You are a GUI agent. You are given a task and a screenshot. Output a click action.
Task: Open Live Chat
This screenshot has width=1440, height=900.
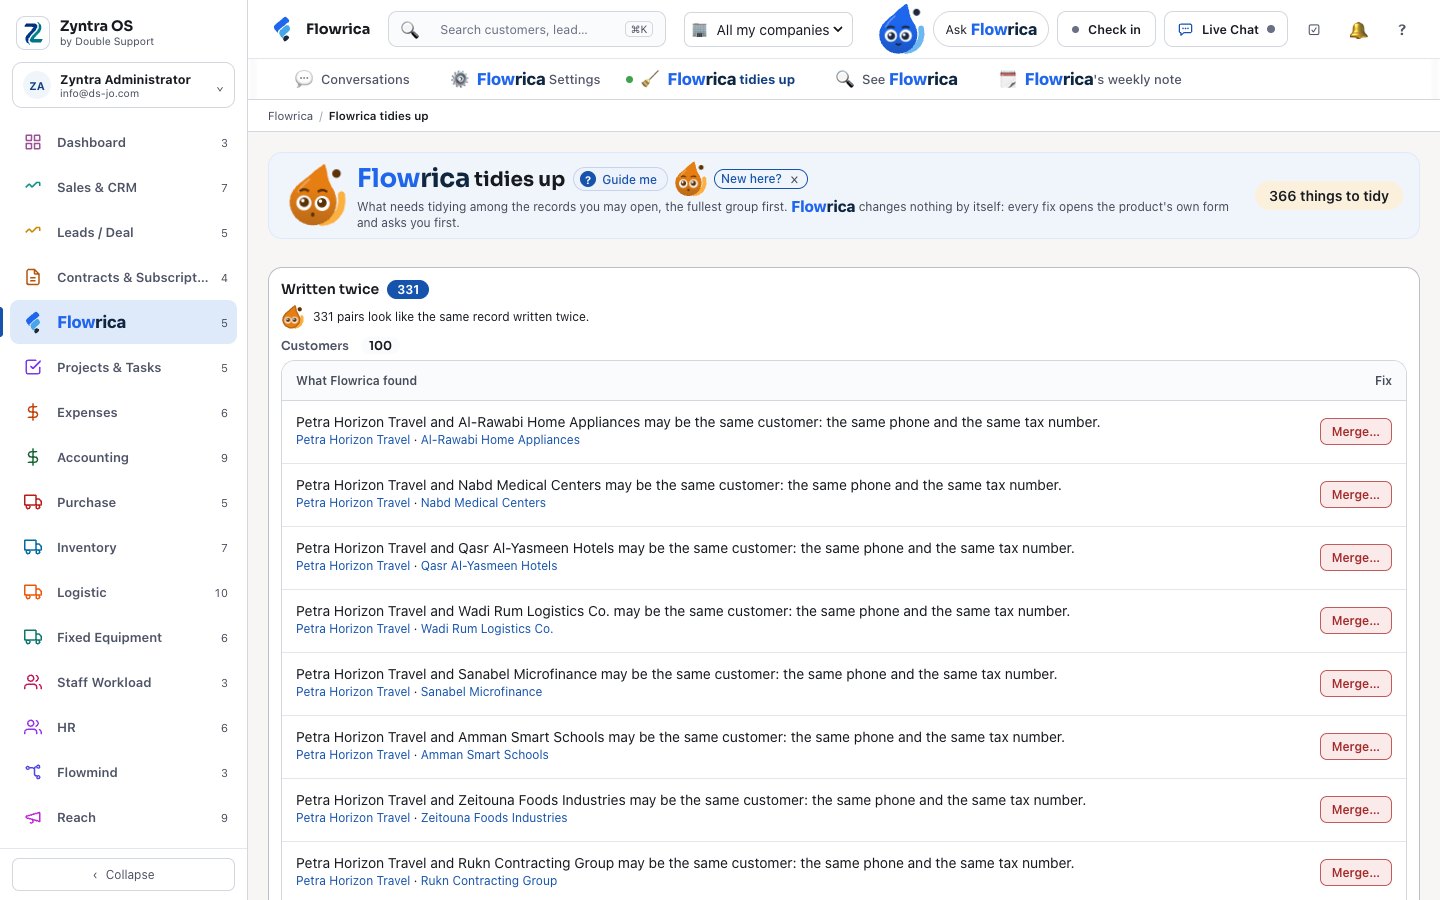(x=1226, y=30)
